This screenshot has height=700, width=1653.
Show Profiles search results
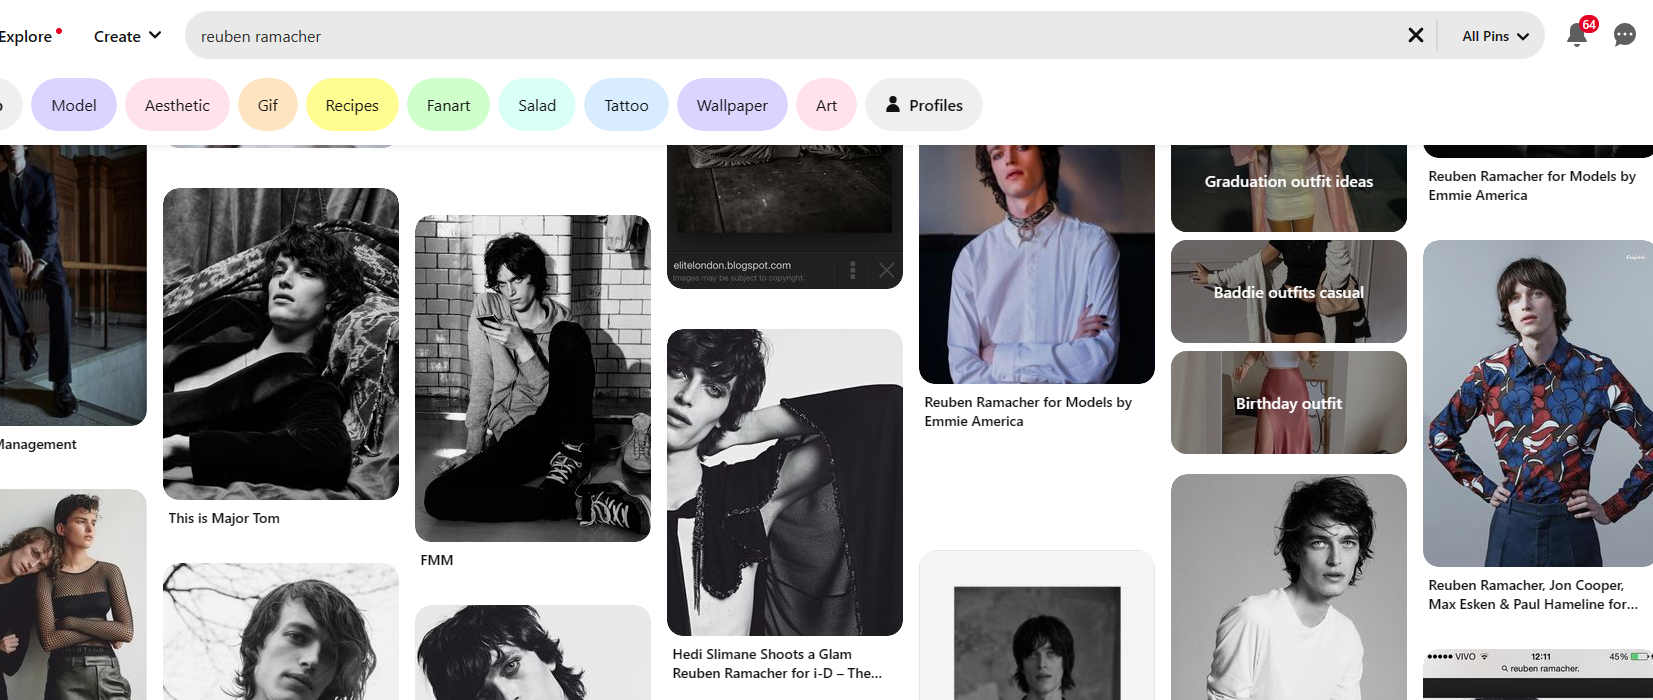924,105
